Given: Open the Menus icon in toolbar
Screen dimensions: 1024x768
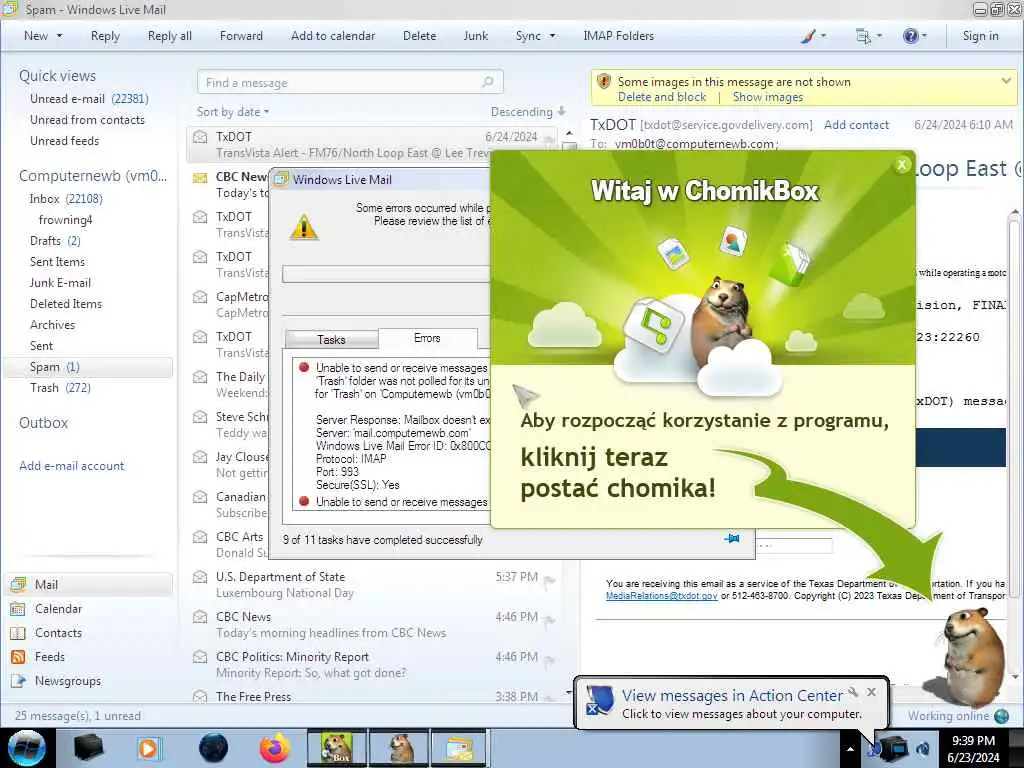Looking at the screenshot, I should pyautogui.click(x=863, y=37).
